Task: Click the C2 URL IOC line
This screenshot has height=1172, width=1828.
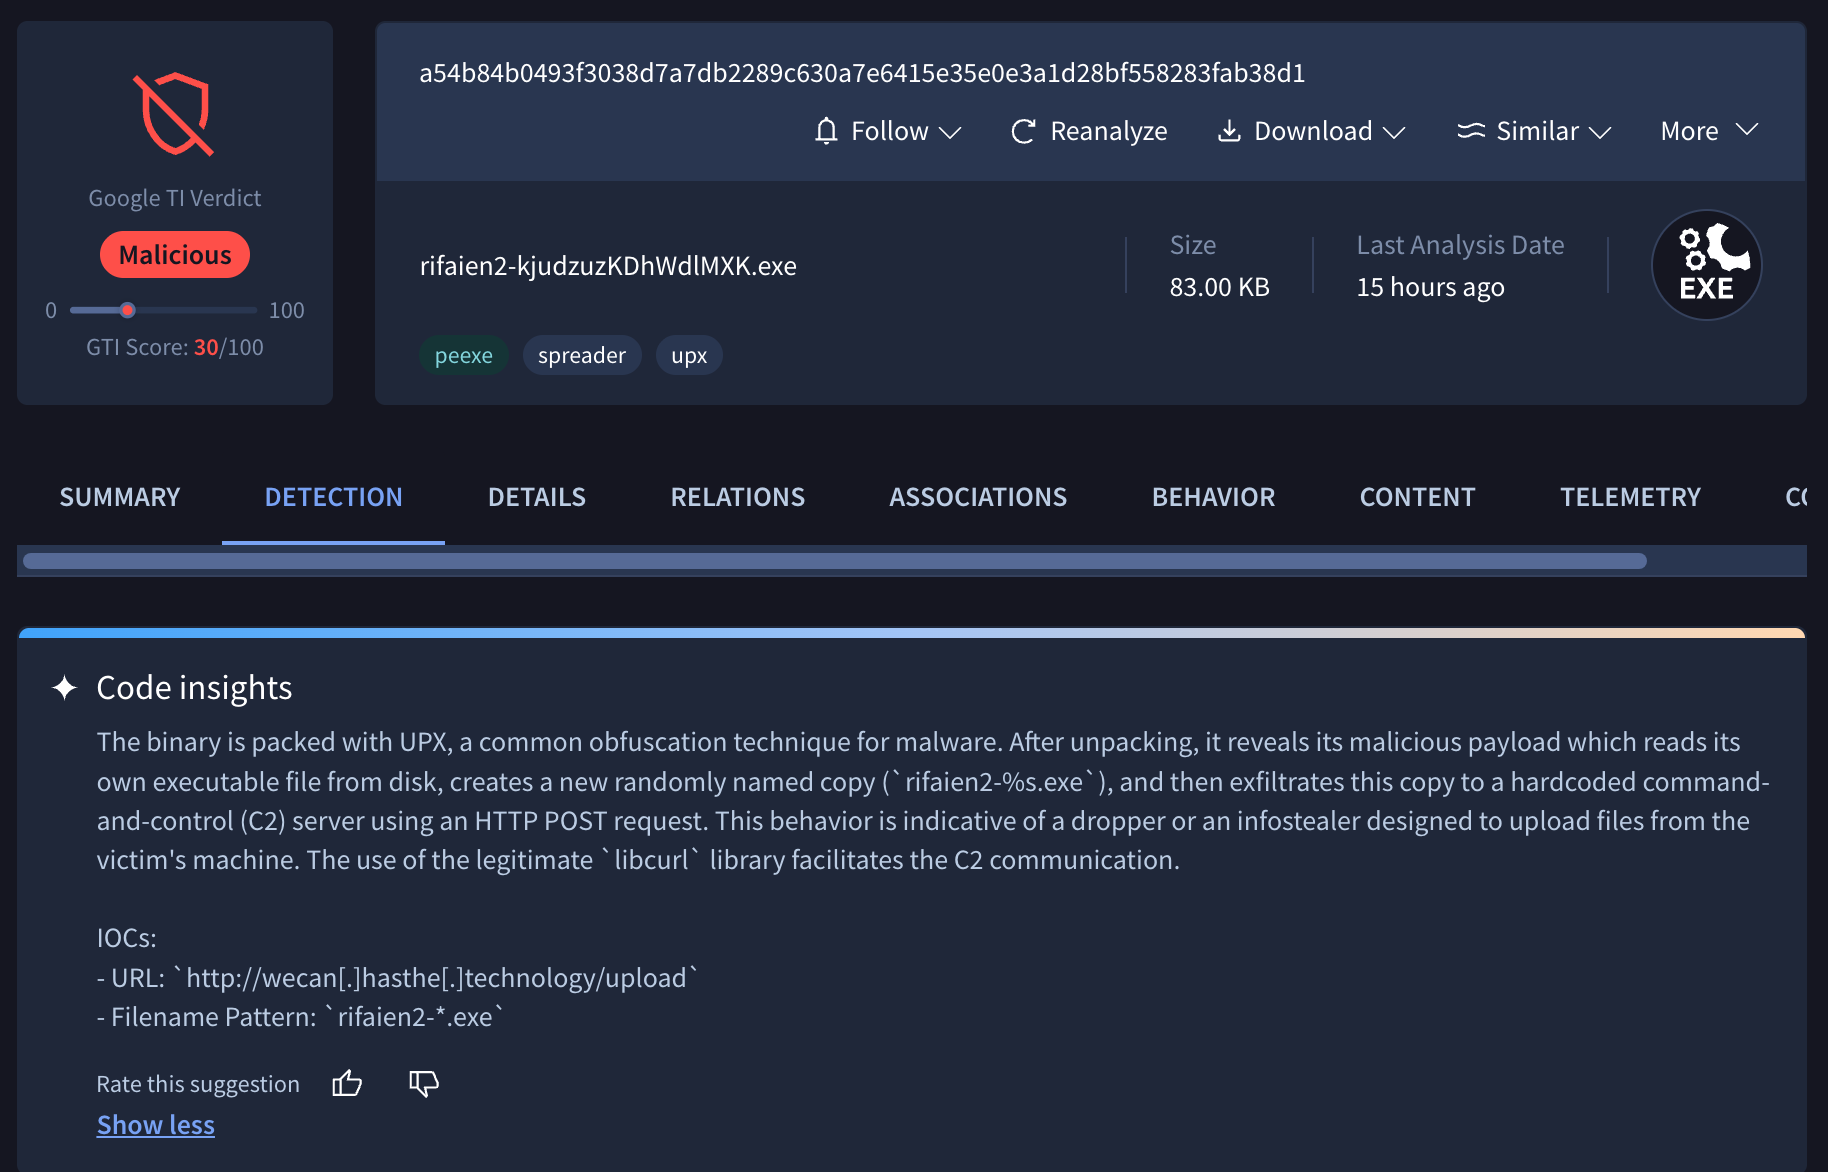Action: click(397, 978)
